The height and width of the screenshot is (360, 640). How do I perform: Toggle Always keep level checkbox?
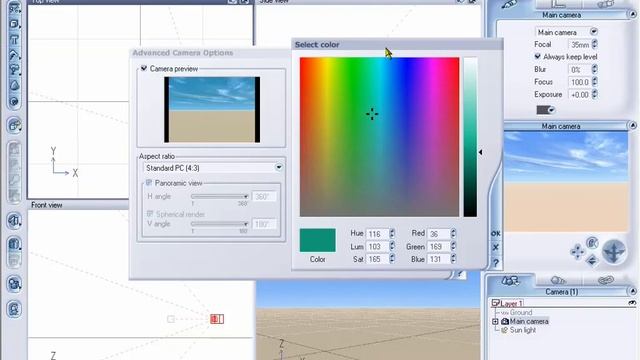(538, 56)
